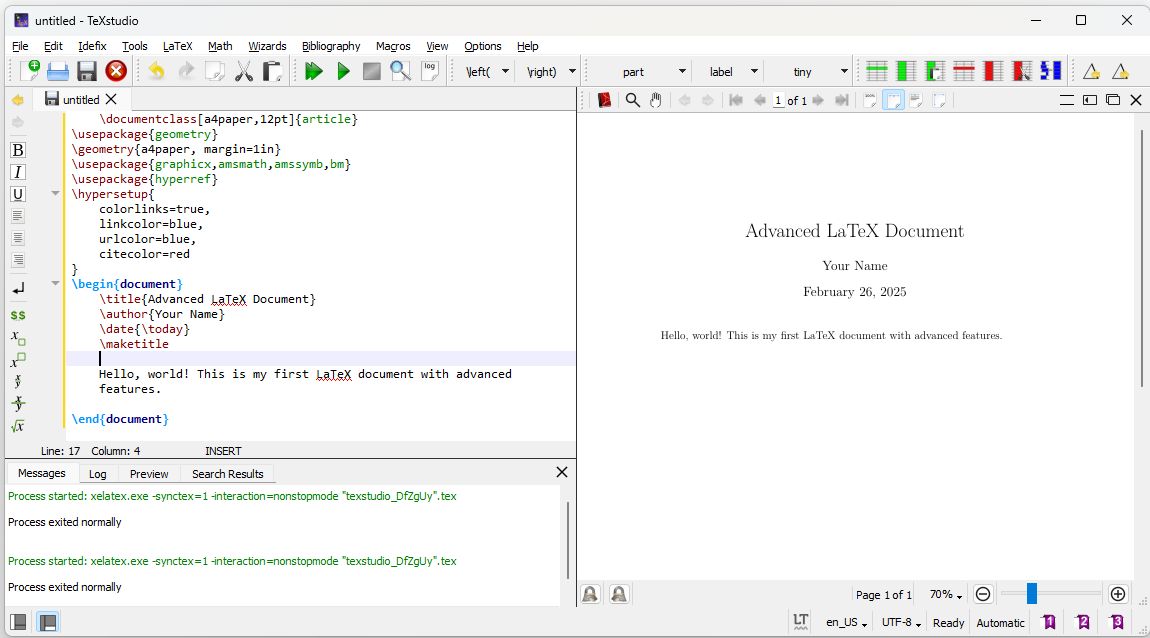Open the part sectioning dropdown

click(x=682, y=71)
